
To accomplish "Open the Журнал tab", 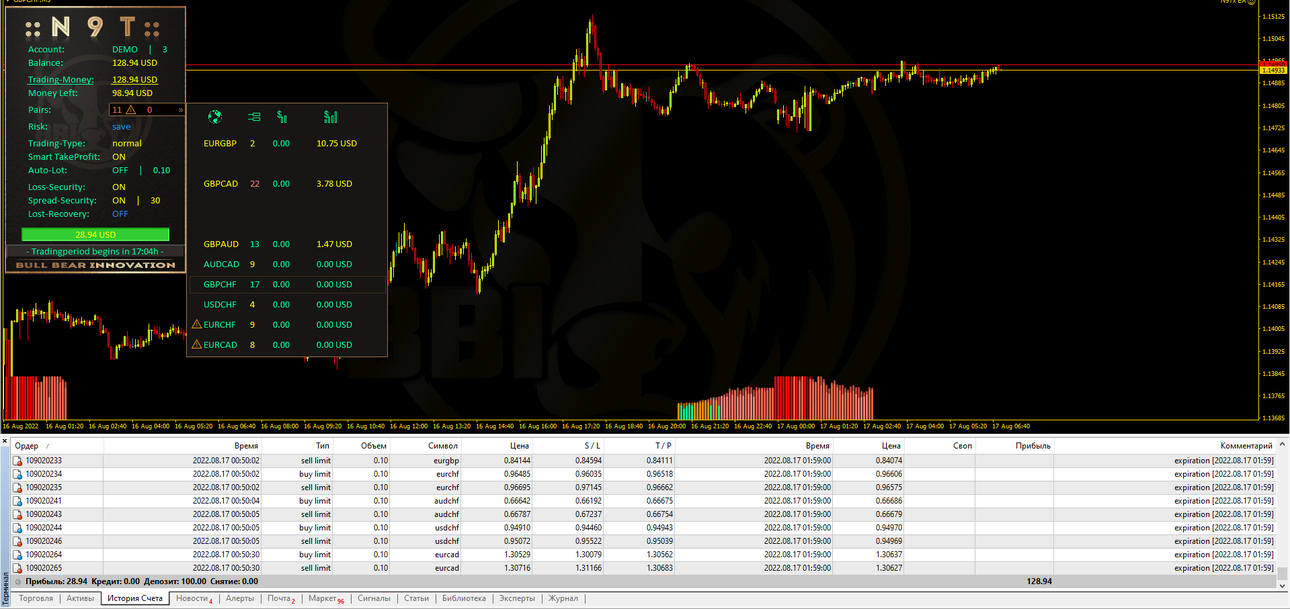I will [563, 598].
